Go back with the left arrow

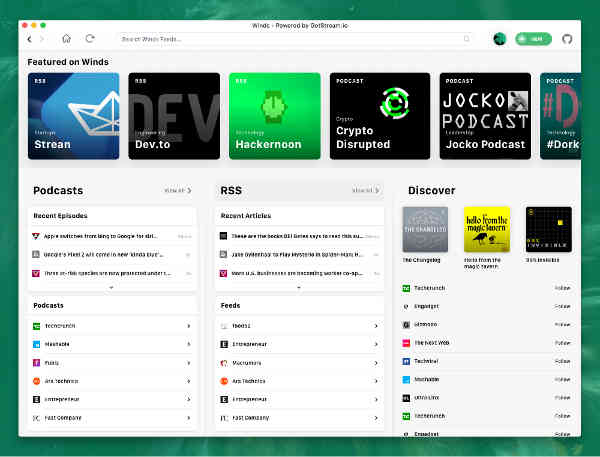[29, 39]
